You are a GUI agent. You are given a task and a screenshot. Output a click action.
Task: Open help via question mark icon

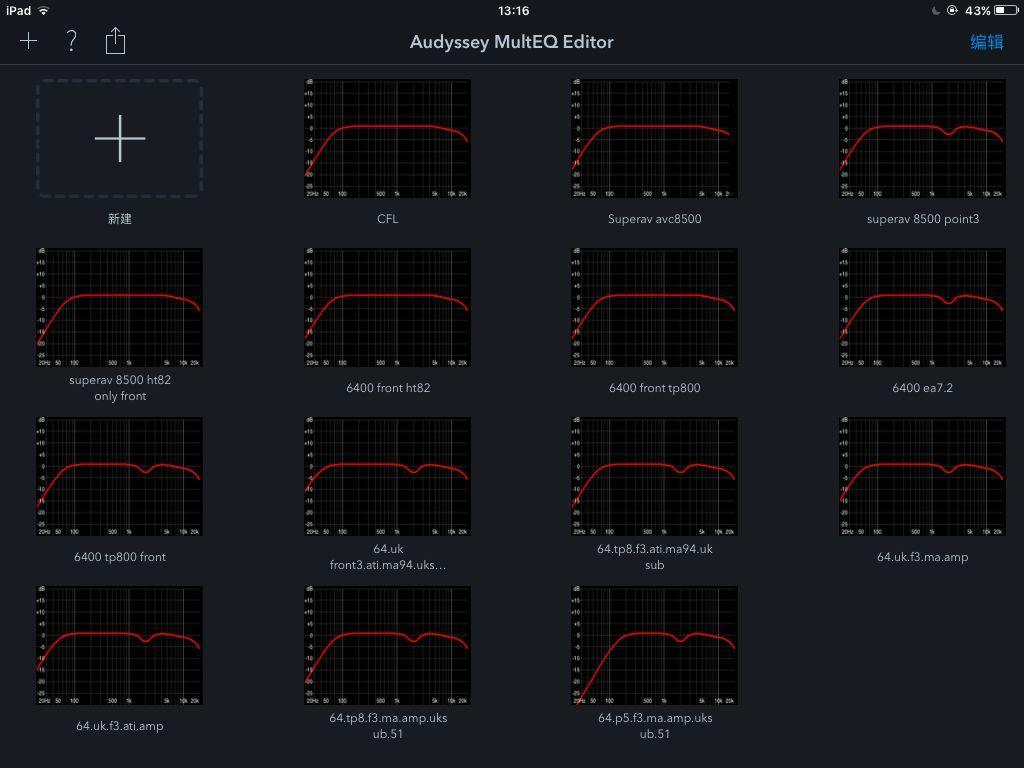pos(72,41)
